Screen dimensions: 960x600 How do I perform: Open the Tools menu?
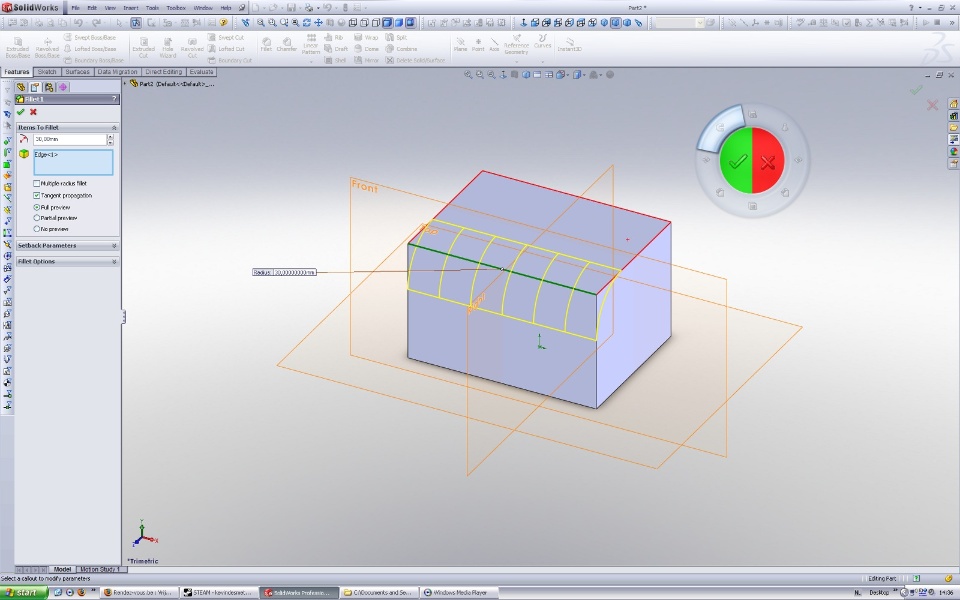(x=152, y=8)
